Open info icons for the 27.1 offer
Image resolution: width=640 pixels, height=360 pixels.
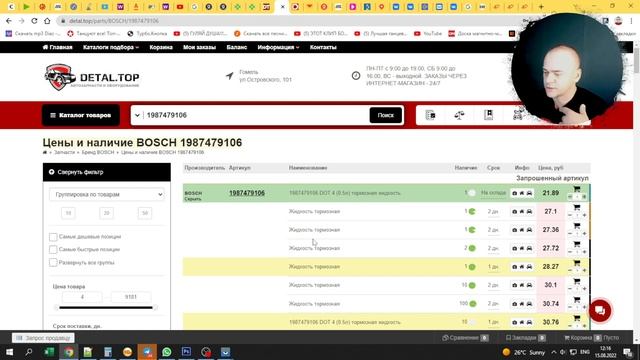522,211
